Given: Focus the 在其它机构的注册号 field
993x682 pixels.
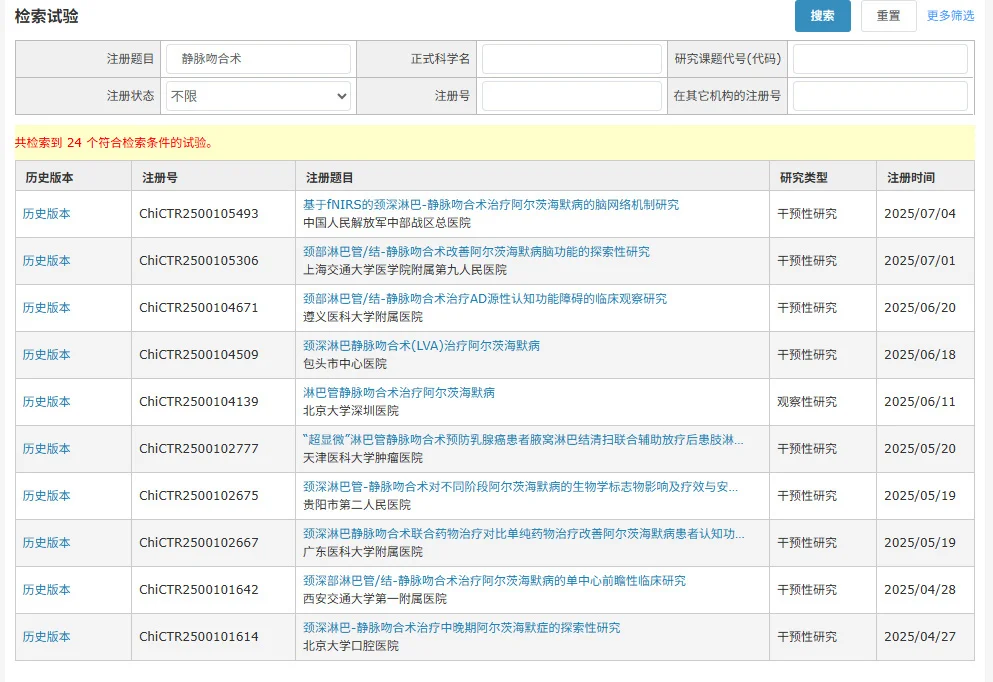Looking at the screenshot, I should pyautogui.click(x=879, y=96).
